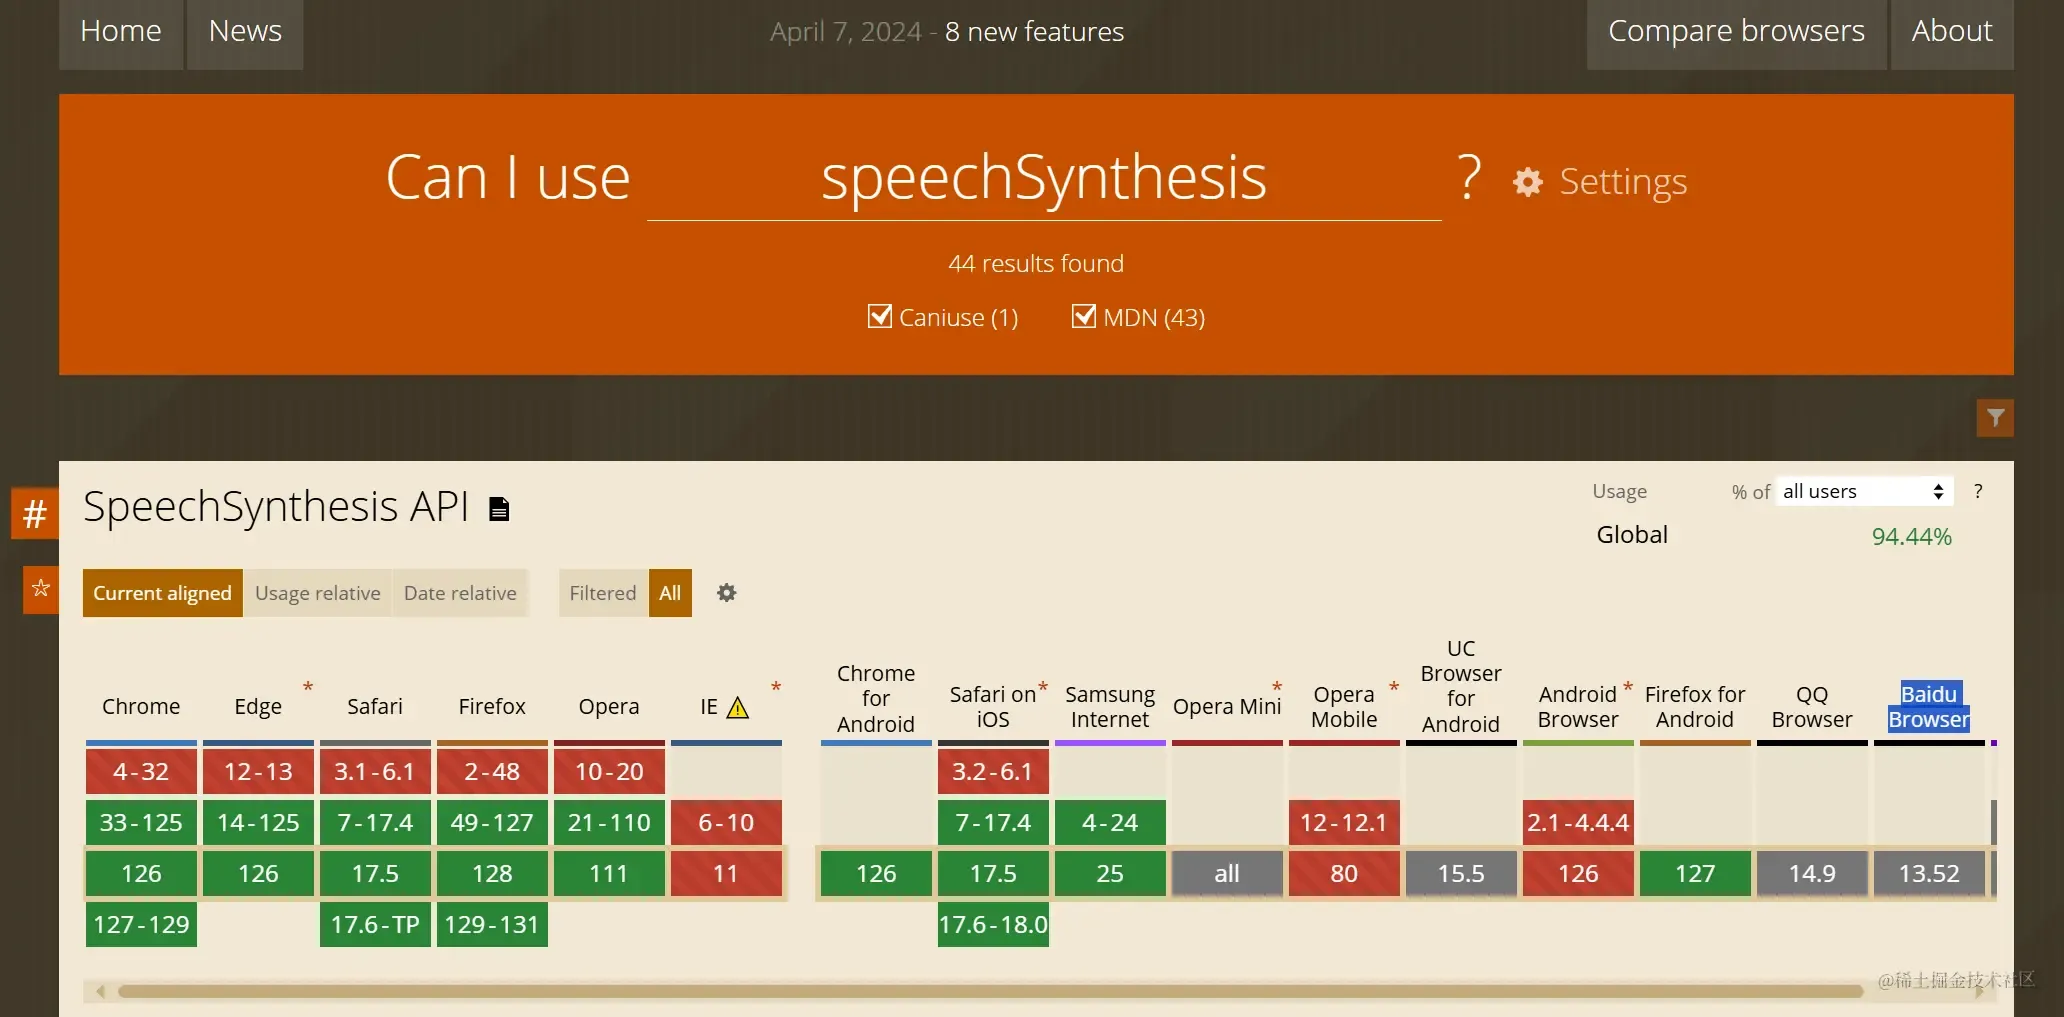2064x1017 pixels.
Task: Click the asterisk note next to Safari on iOS
Action: coord(1043,687)
